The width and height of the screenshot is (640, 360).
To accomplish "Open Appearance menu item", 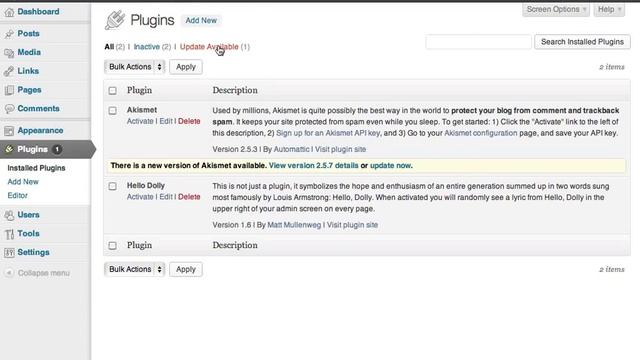I will 40,131.
